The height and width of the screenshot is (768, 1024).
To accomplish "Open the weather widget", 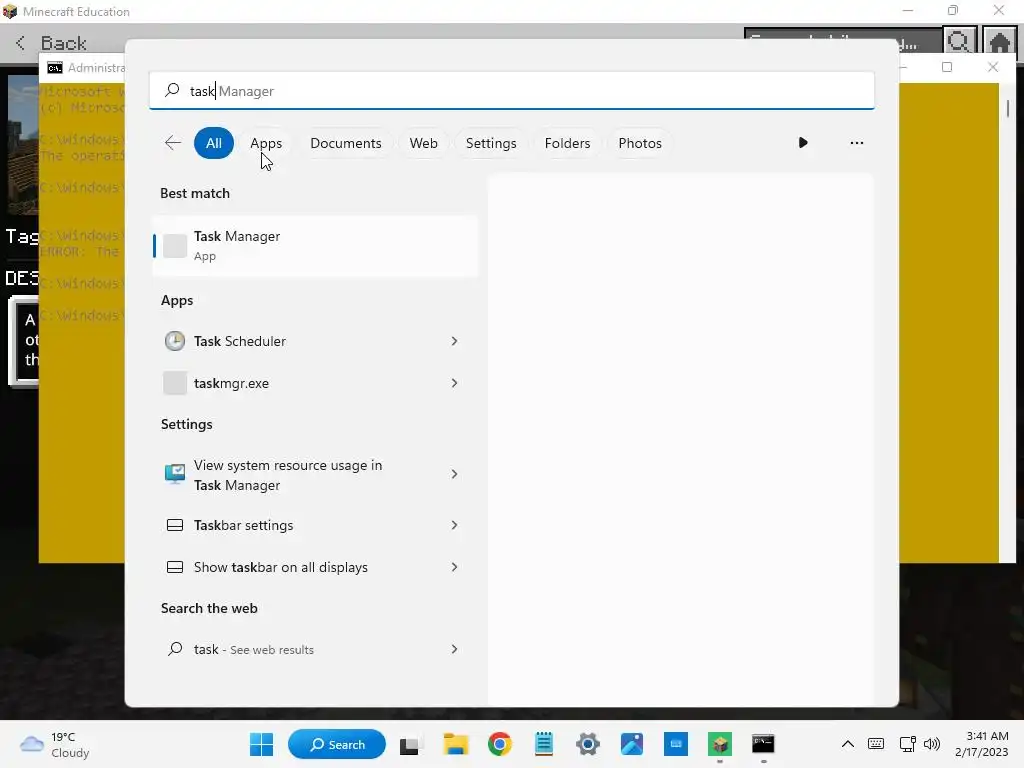I will (x=54, y=744).
